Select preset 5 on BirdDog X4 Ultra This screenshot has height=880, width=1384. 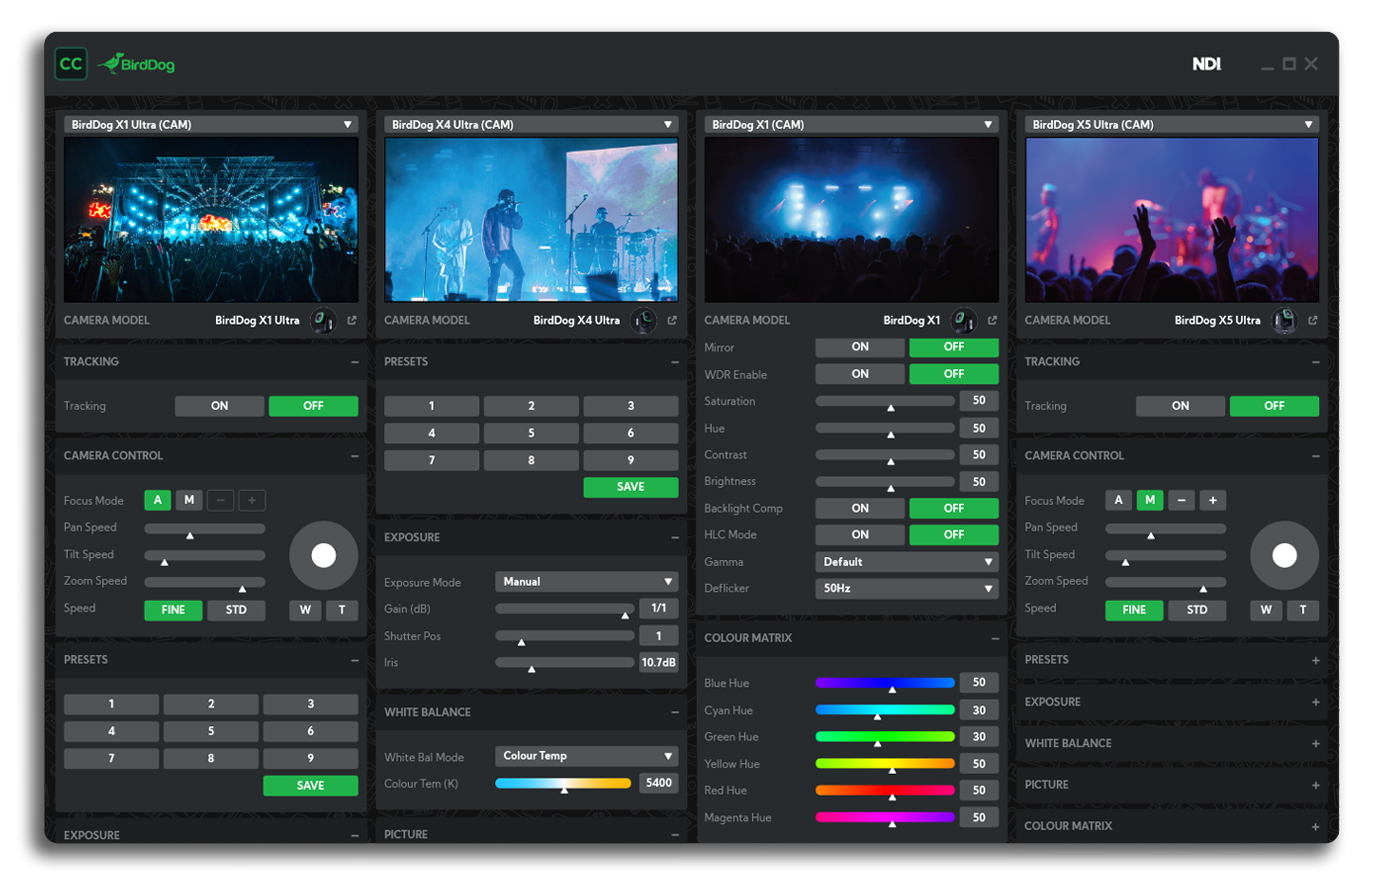click(531, 433)
